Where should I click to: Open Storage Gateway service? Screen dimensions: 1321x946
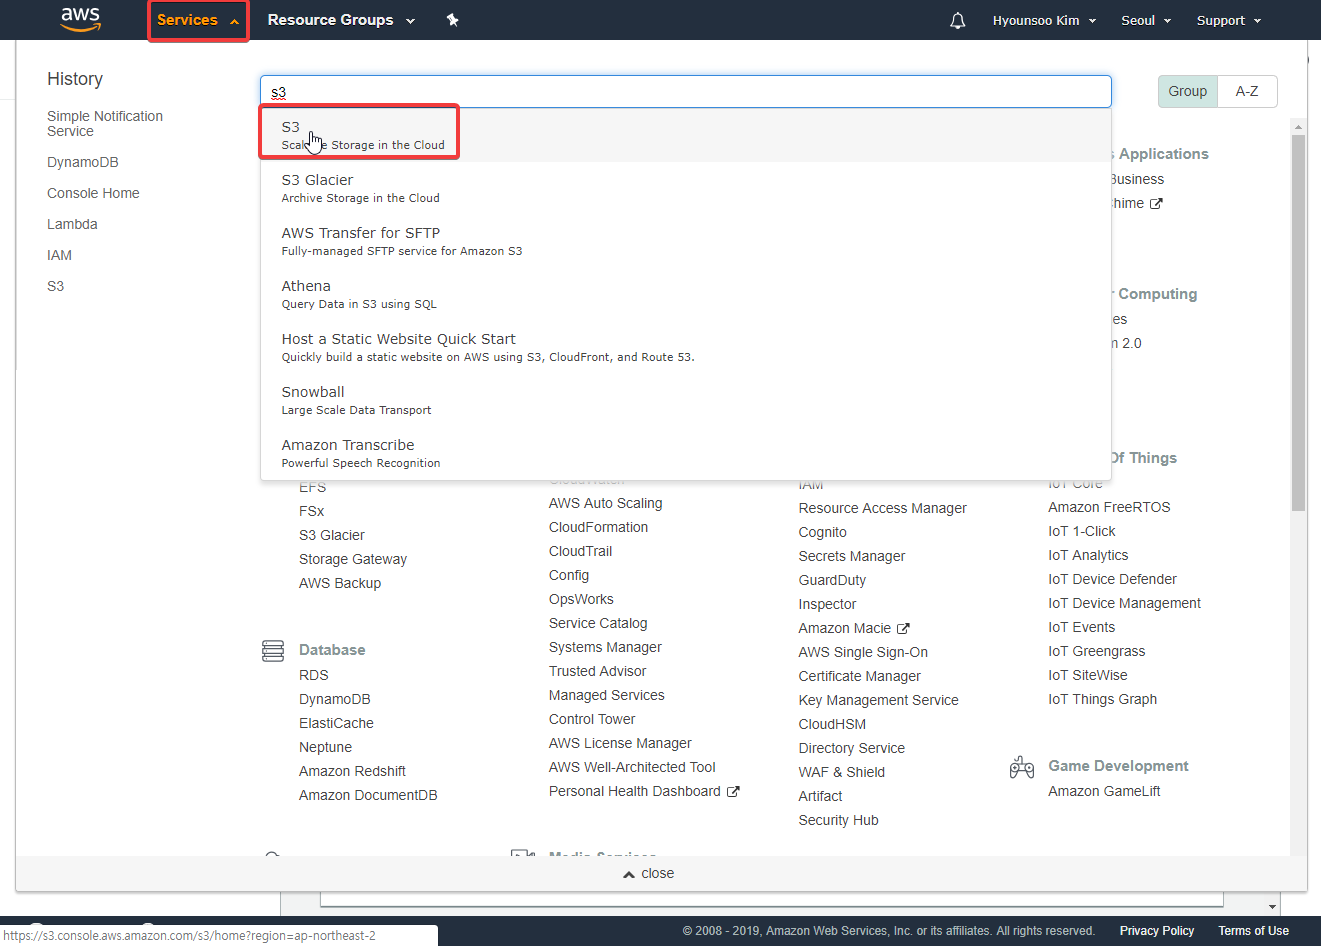[353, 559]
